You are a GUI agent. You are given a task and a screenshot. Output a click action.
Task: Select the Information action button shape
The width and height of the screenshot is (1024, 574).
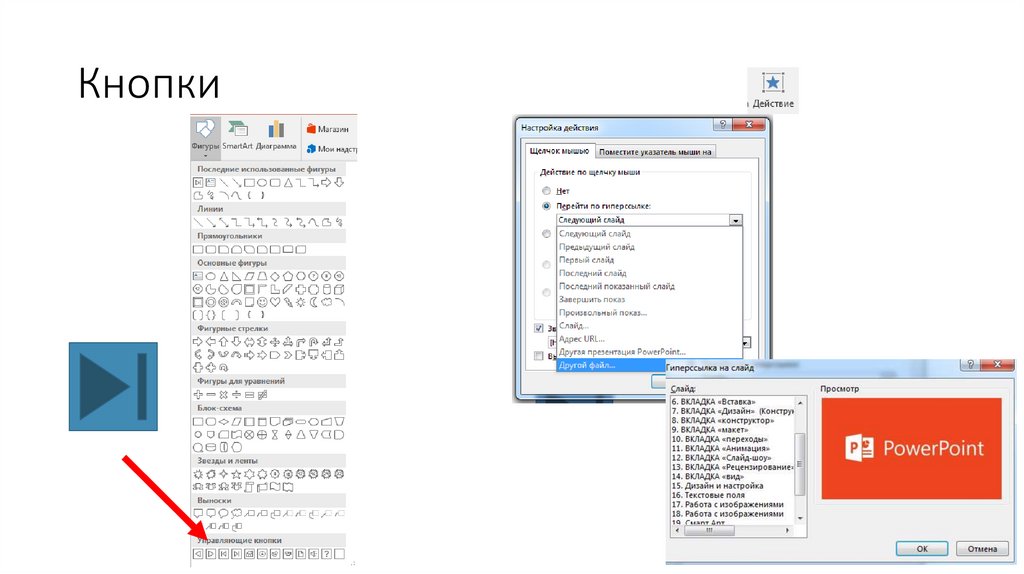262,554
